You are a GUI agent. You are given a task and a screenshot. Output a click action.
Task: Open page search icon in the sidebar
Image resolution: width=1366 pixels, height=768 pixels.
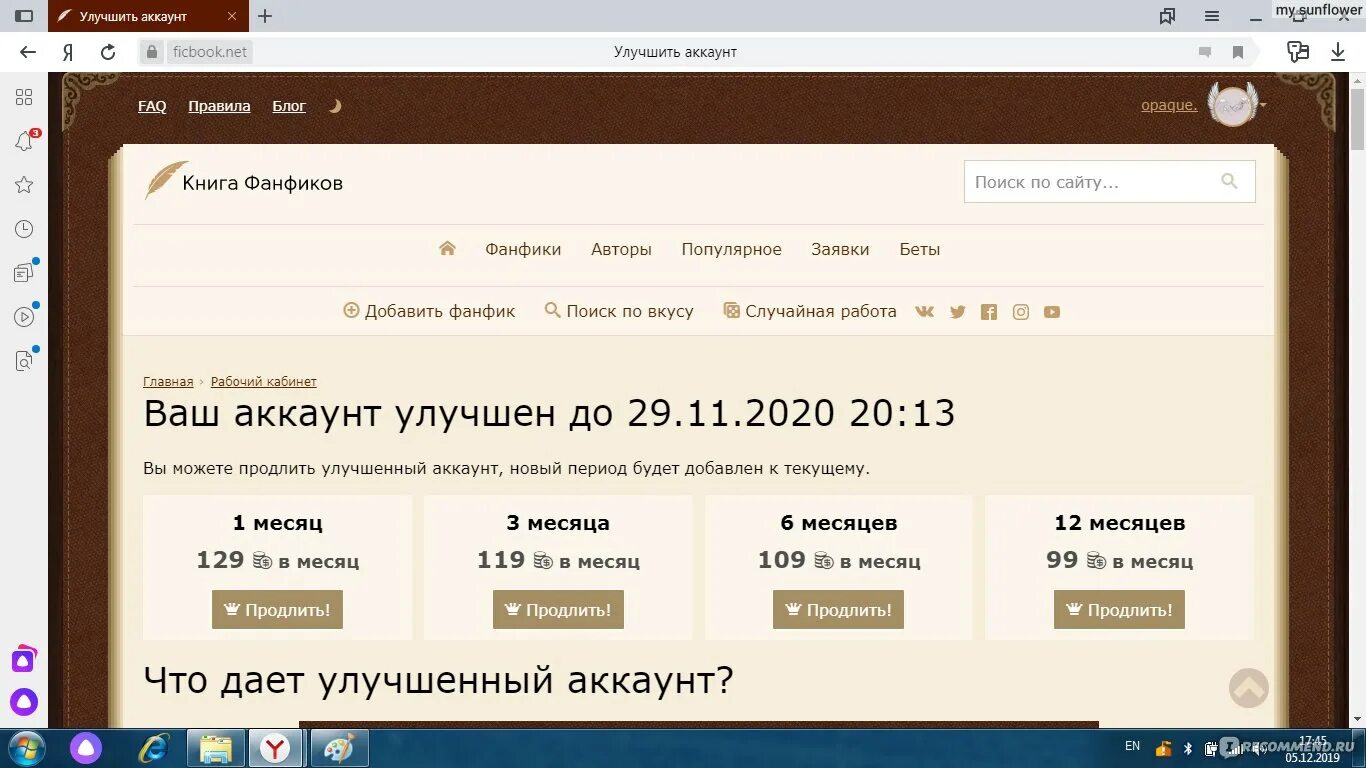pyautogui.click(x=24, y=360)
